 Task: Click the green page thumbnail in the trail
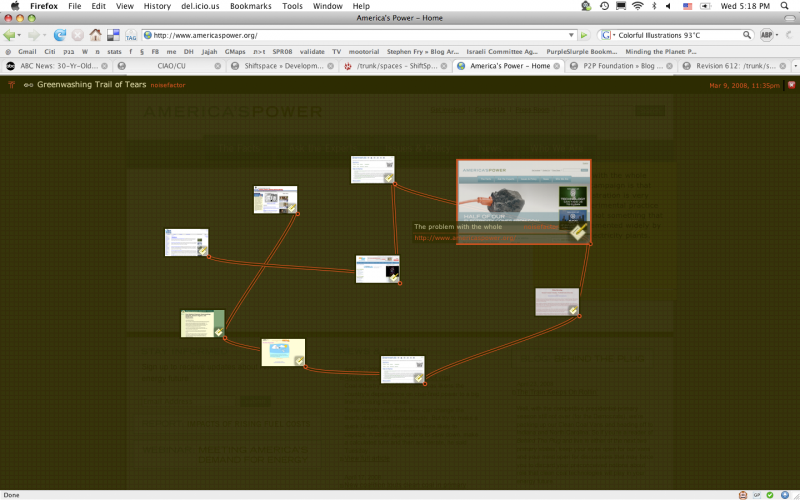(203, 323)
